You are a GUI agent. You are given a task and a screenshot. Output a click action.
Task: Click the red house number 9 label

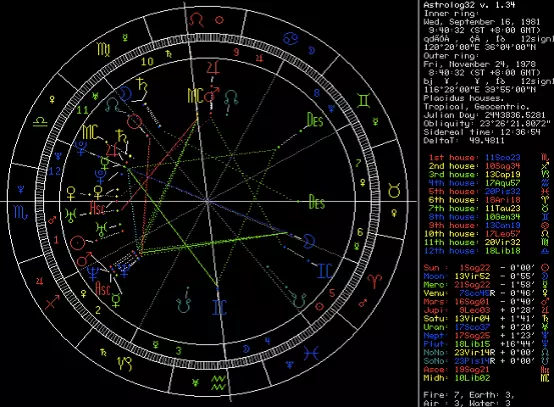236,52
